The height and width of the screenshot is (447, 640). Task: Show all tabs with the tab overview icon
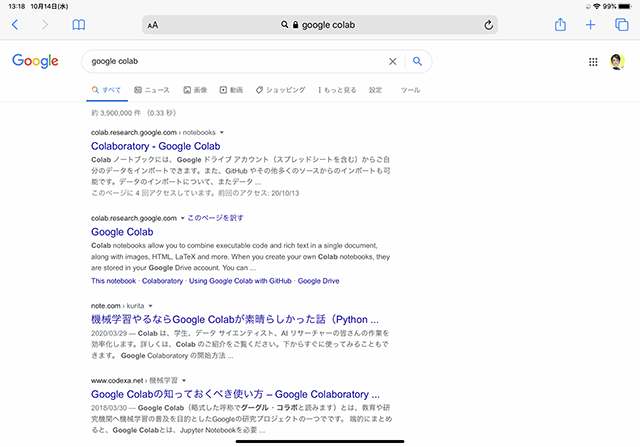click(621, 25)
